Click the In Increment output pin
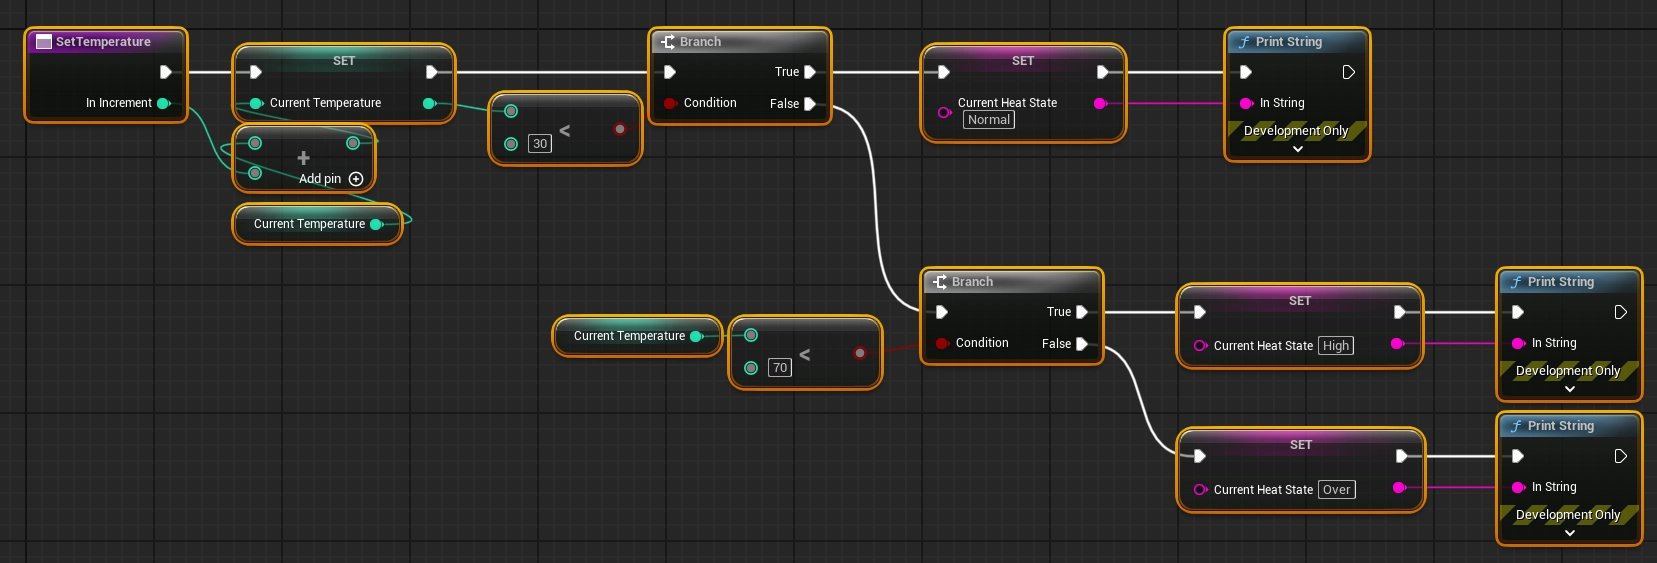The height and width of the screenshot is (563, 1657). 163,103
